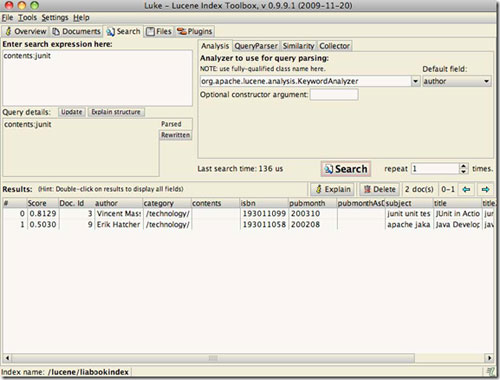Open the Collector sub-tab

coord(334,46)
